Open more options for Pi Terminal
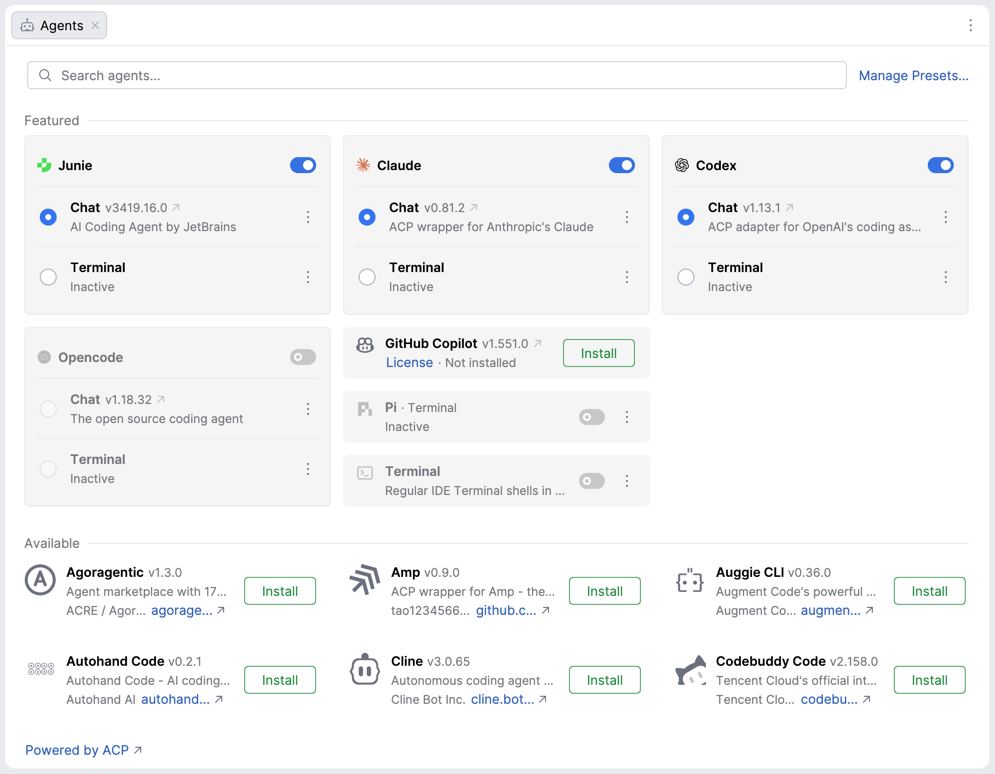Image resolution: width=995 pixels, height=774 pixels. pos(627,417)
